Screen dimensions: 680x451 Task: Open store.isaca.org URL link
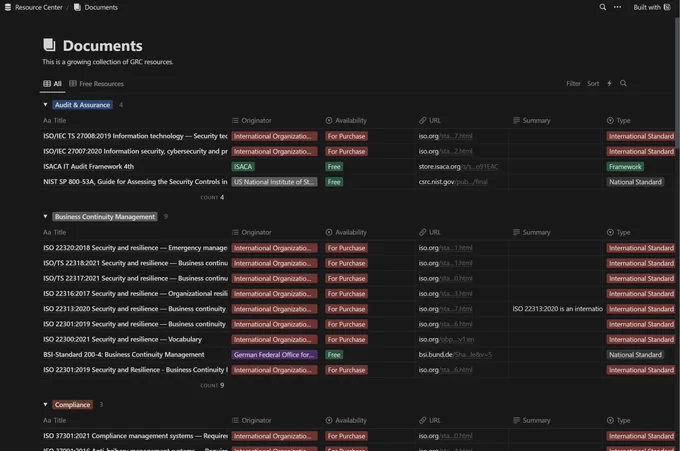[x=458, y=167]
